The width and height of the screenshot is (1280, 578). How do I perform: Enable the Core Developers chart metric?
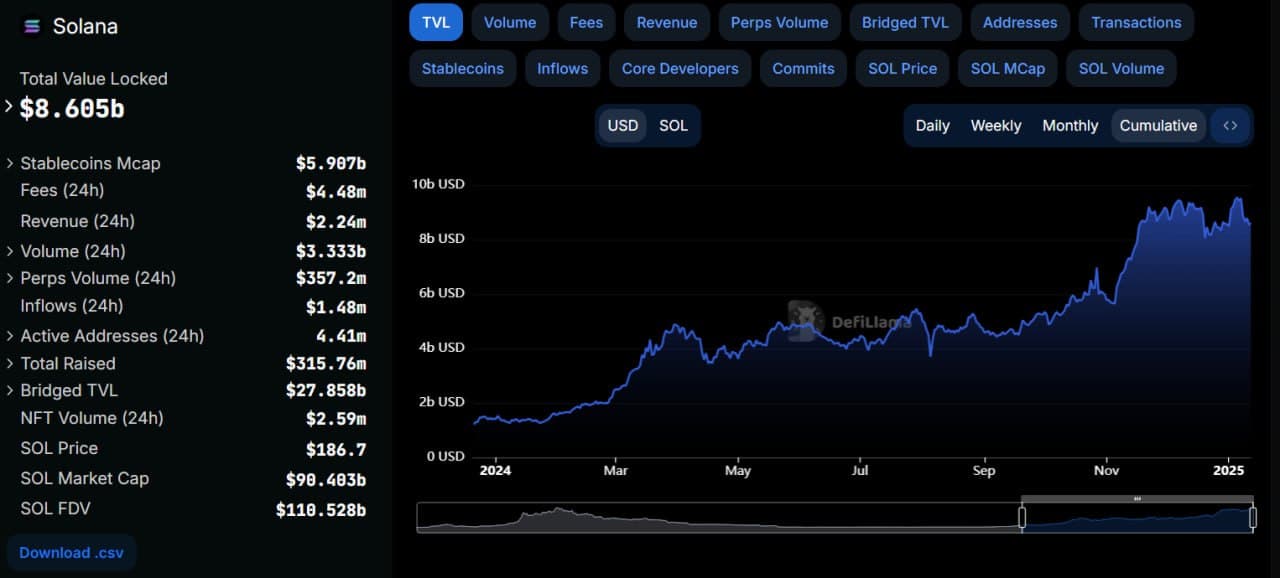[x=680, y=68]
